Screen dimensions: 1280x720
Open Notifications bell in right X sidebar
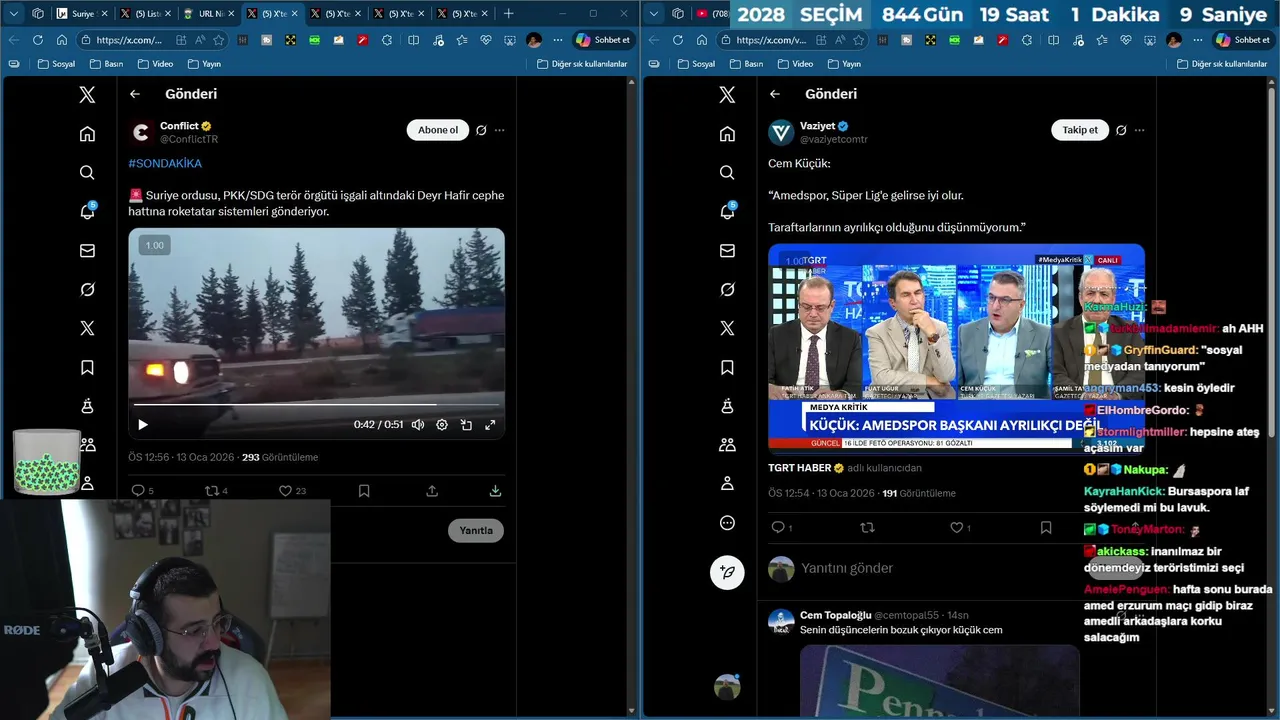click(727, 212)
